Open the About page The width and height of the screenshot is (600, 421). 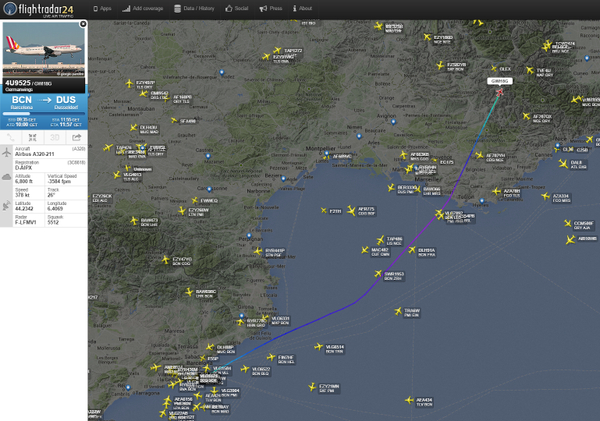coord(303,8)
